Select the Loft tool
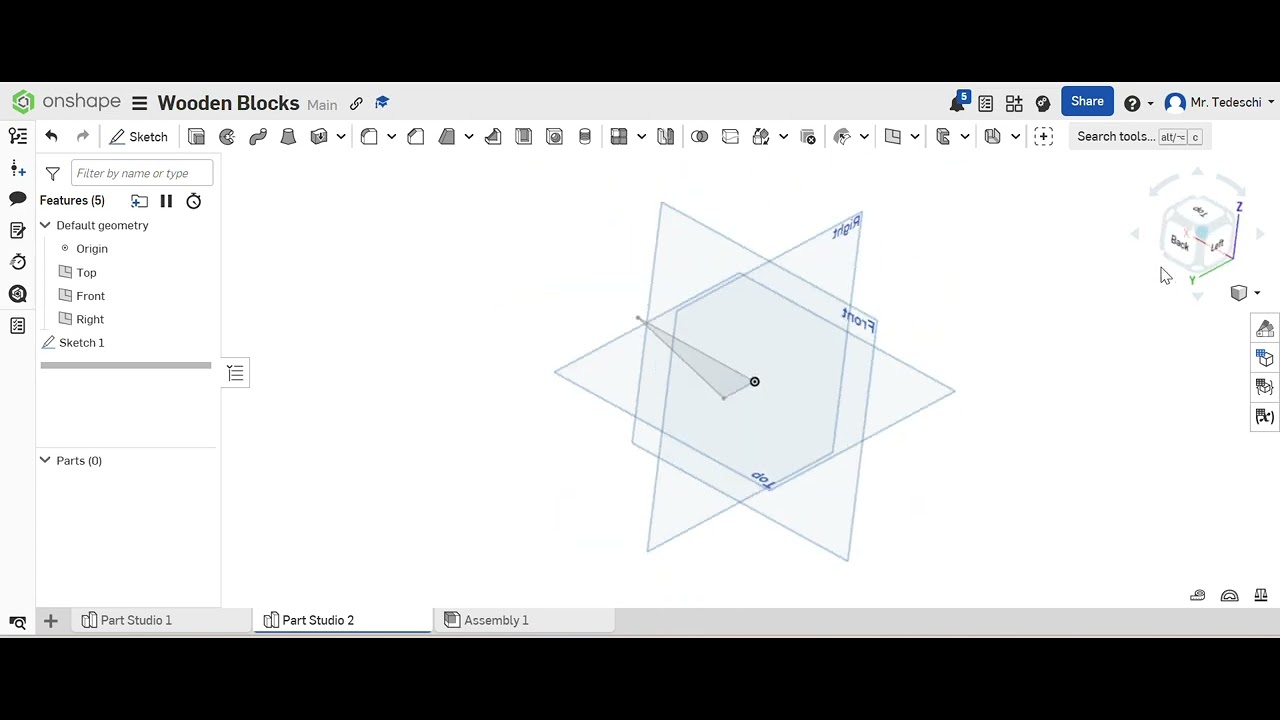The width and height of the screenshot is (1280, 720). (288, 137)
